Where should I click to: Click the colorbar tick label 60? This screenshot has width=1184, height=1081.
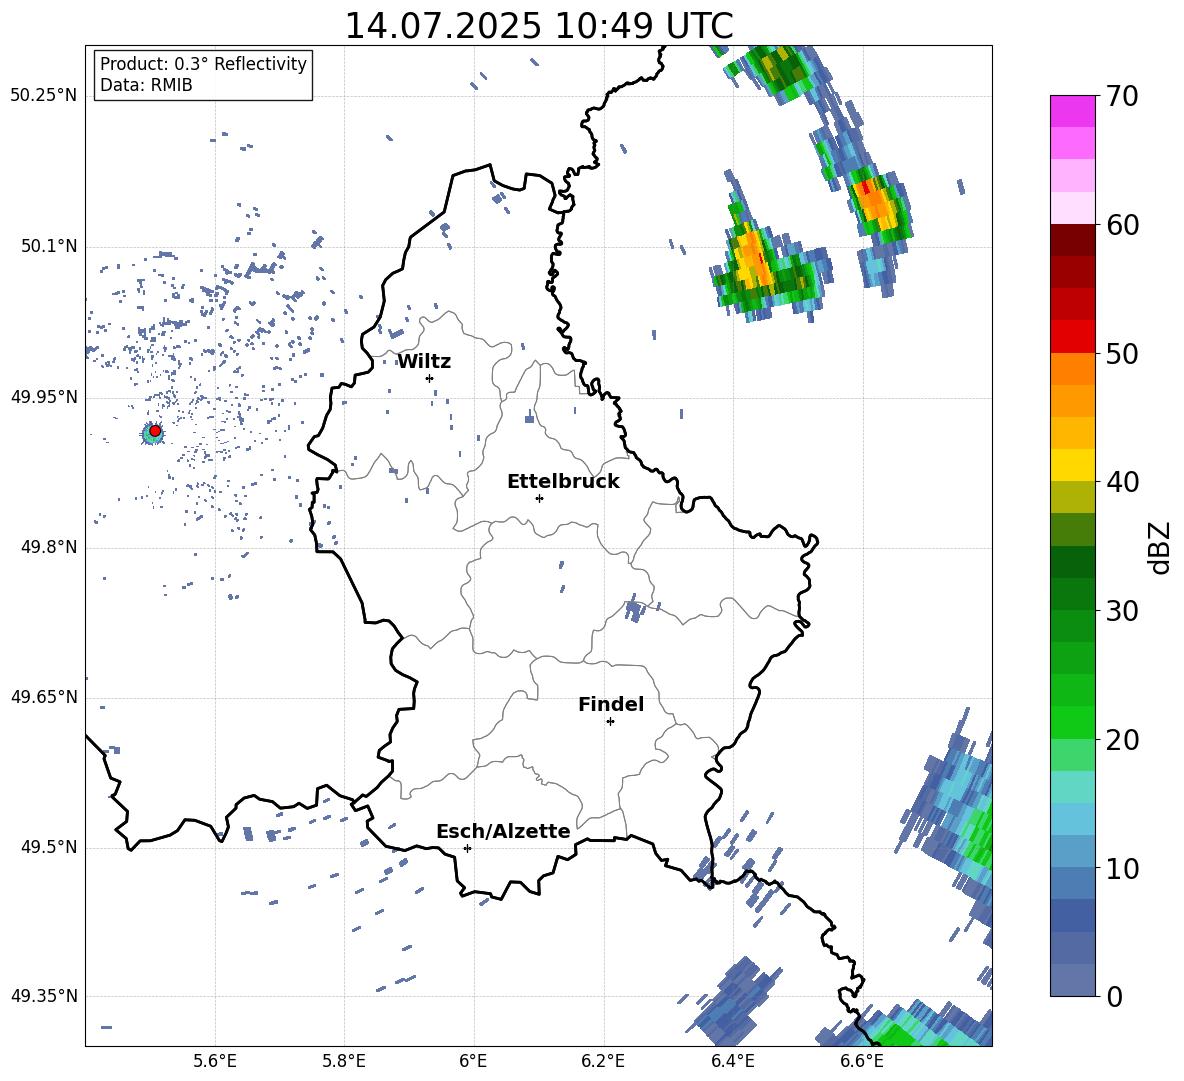coord(1122,225)
